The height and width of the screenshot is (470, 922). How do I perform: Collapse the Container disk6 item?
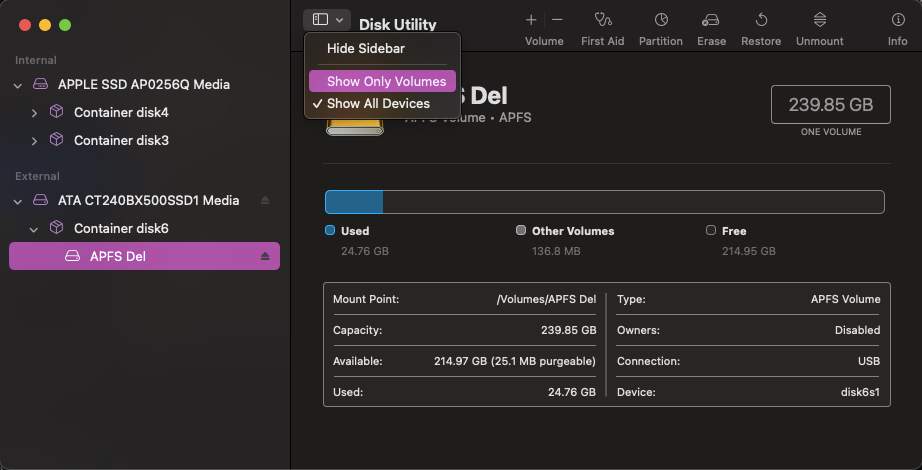pos(35,228)
